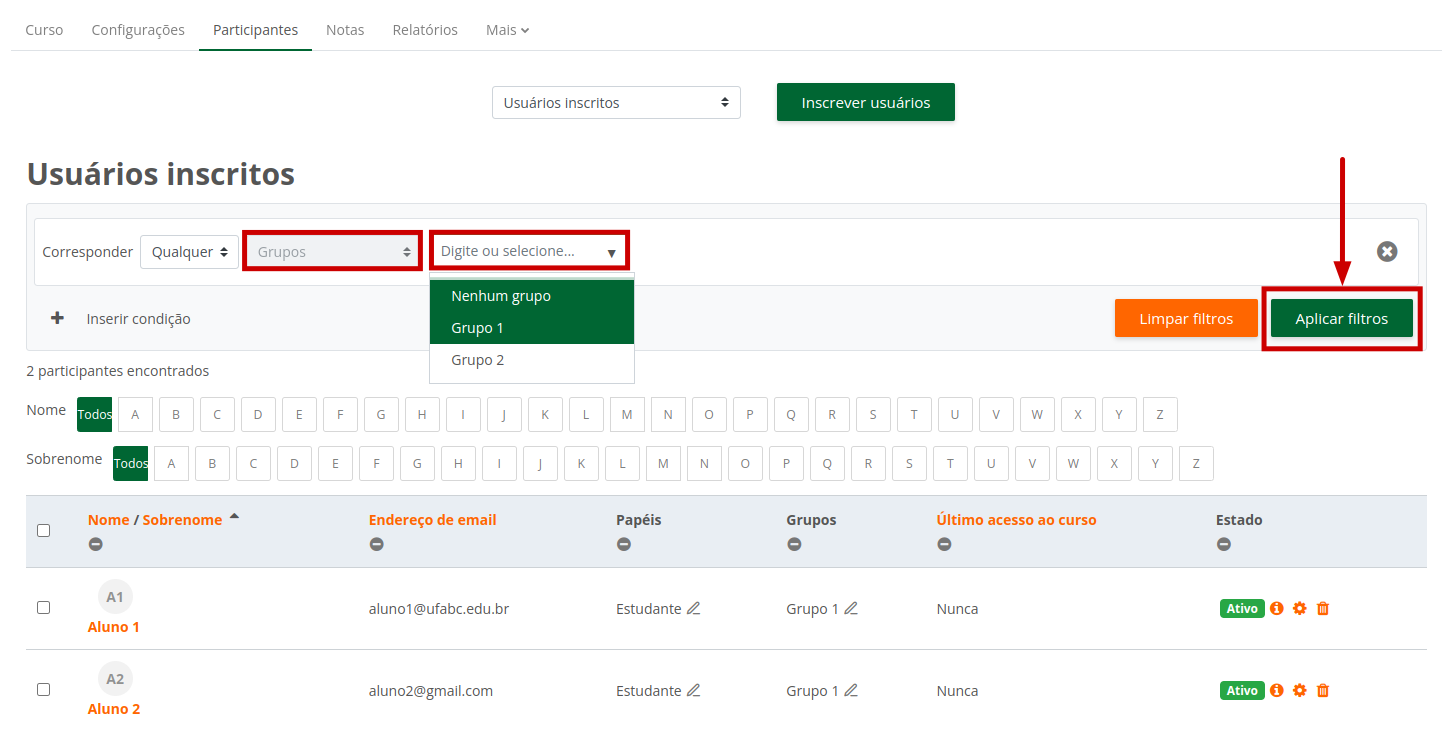The height and width of the screenshot is (735, 1452).
Task: Click the Limpar filtros button
Action: pos(1186,319)
